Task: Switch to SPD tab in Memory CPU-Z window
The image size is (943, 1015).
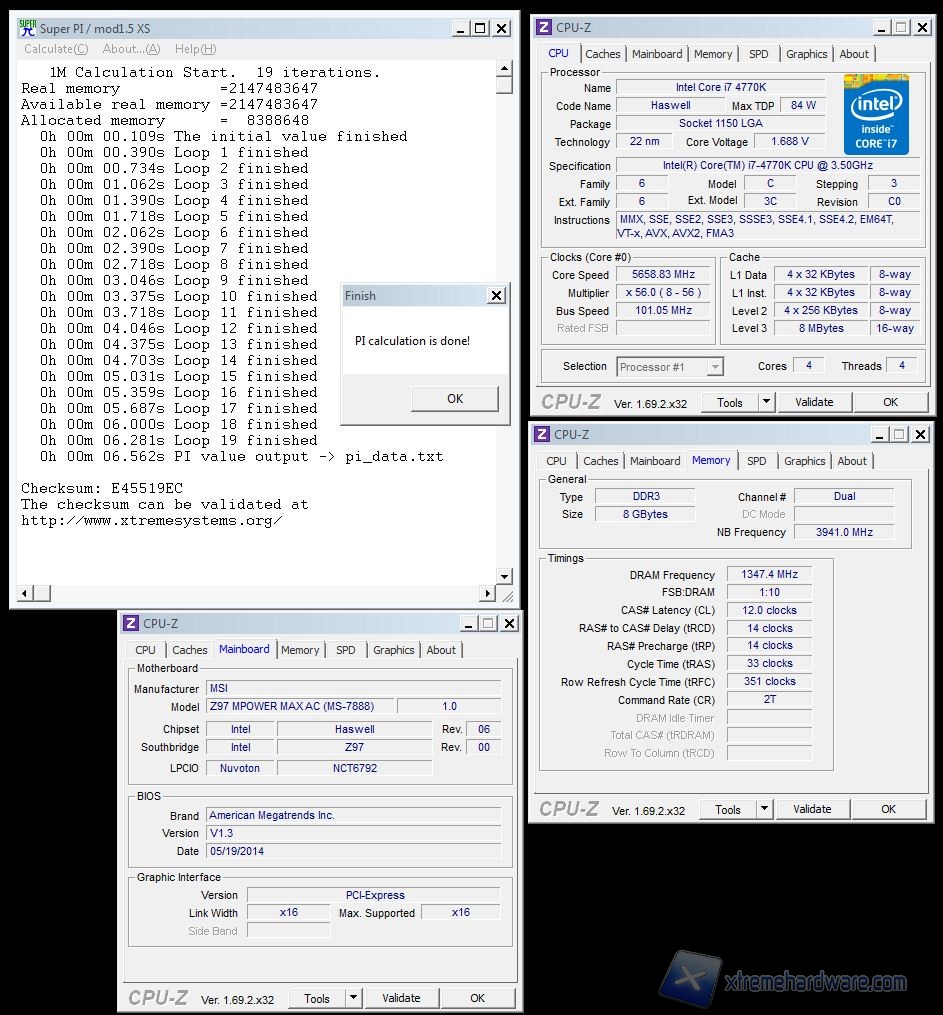Action: (757, 461)
